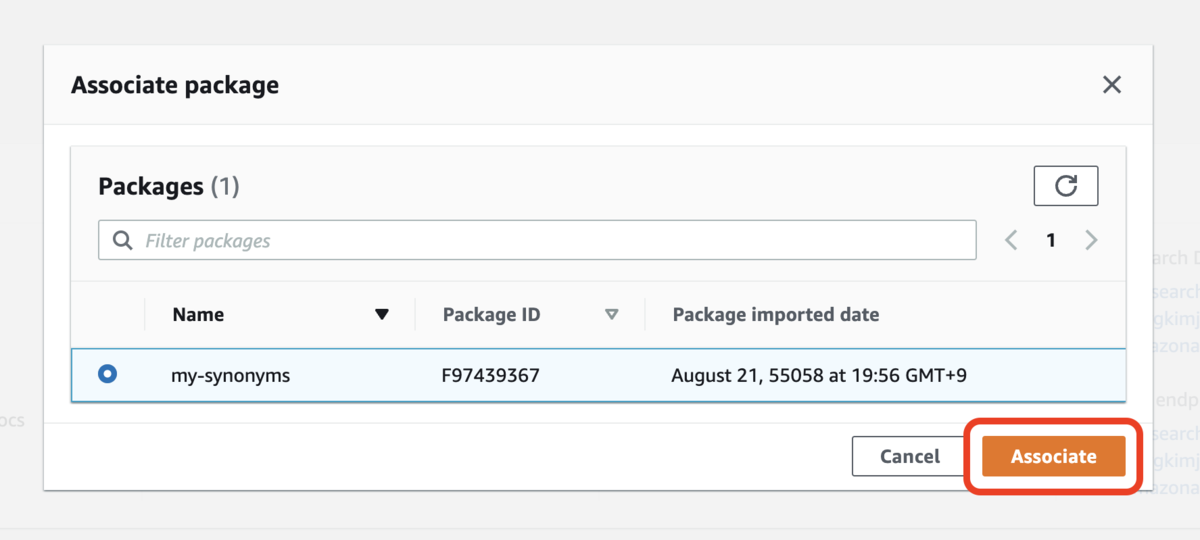Click page number 1 in pagination
Image resolution: width=1200 pixels, height=540 pixels.
pyautogui.click(x=1051, y=240)
